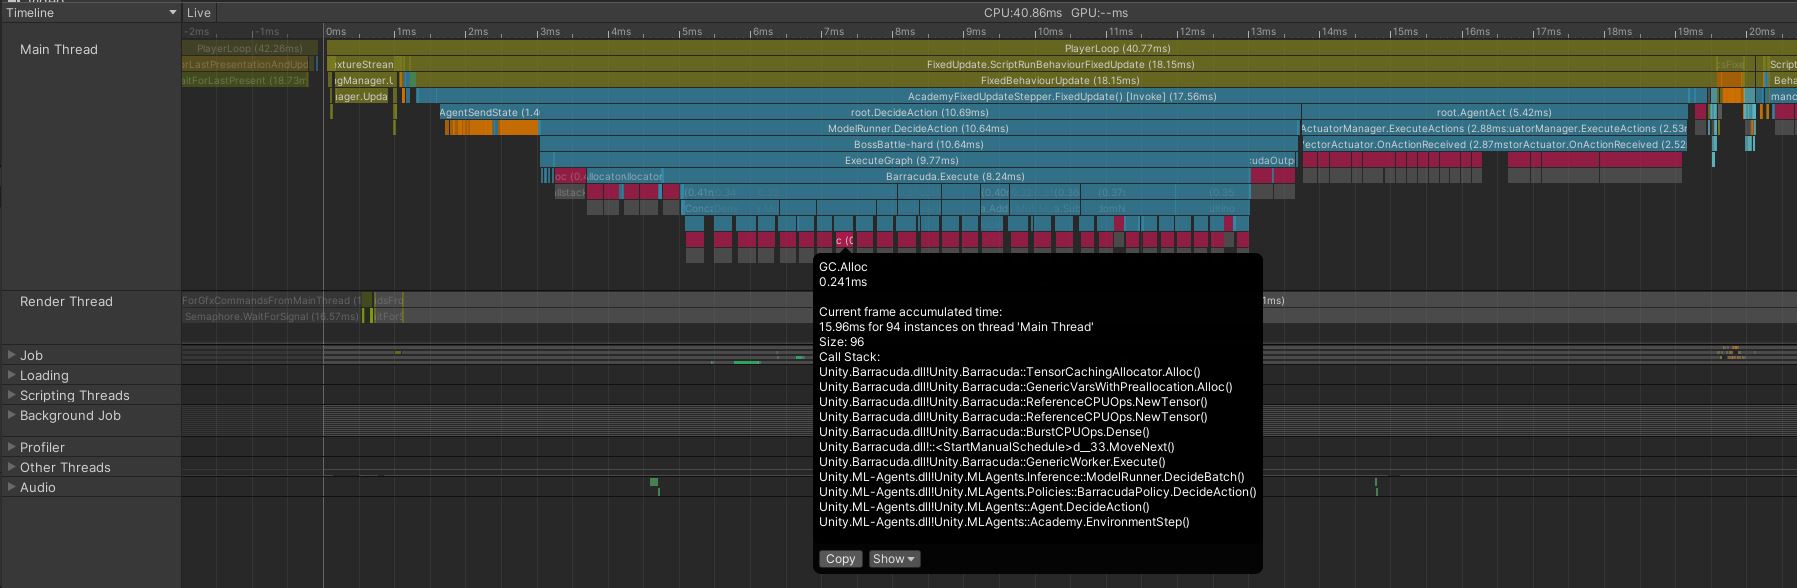Click CPU:40.86ms readout text
Viewport: 1797px width, 588px height.
[x=1023, y=13]
